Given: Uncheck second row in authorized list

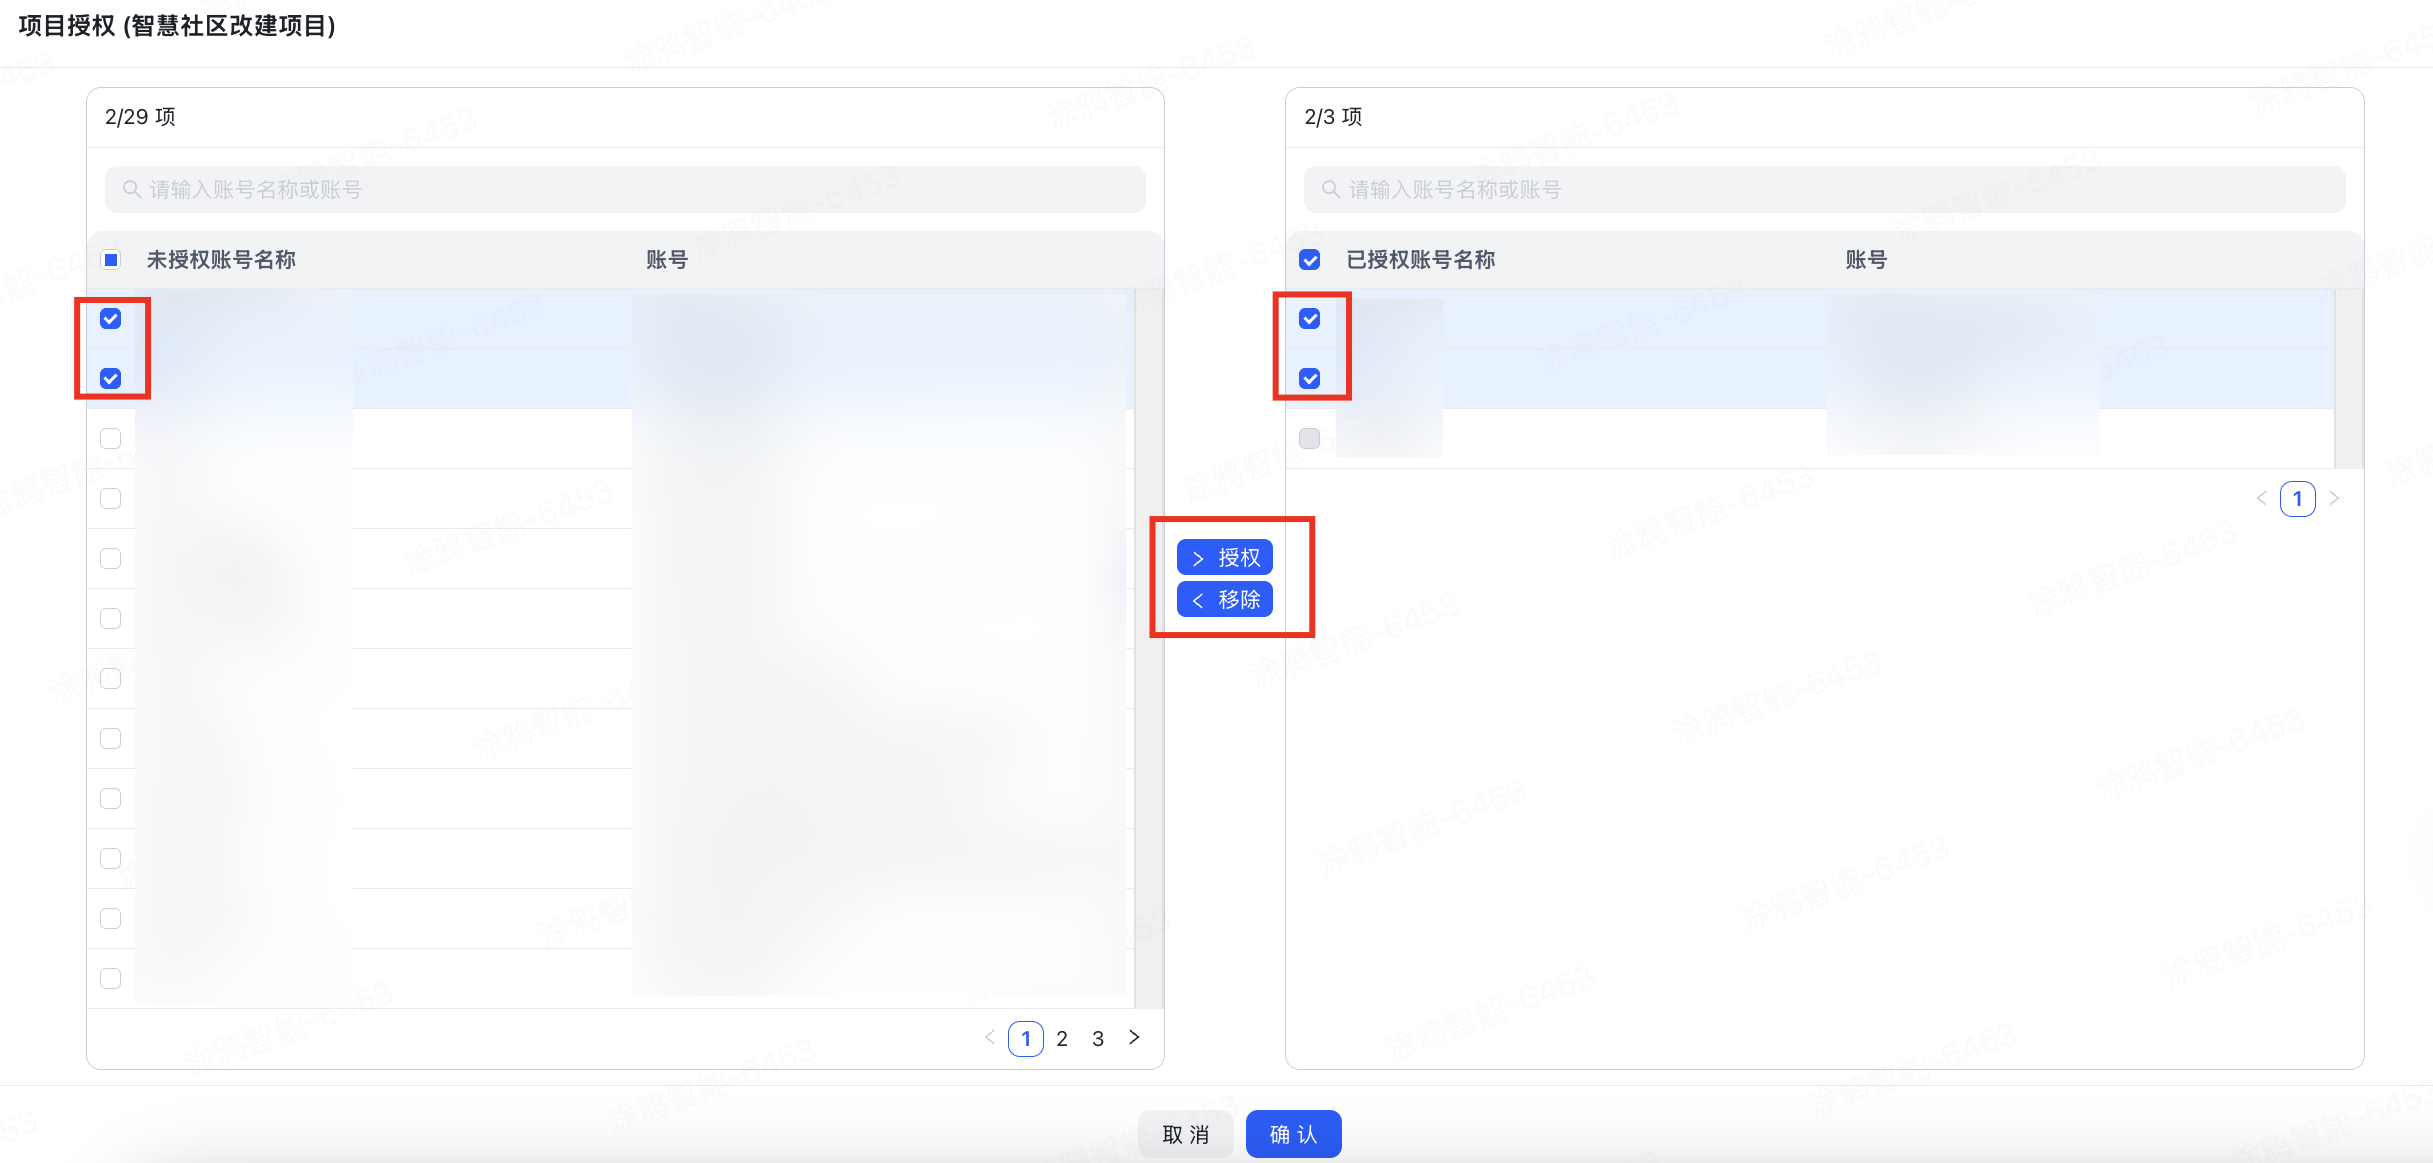Looking at the screenshot, I should [1310, 378].
